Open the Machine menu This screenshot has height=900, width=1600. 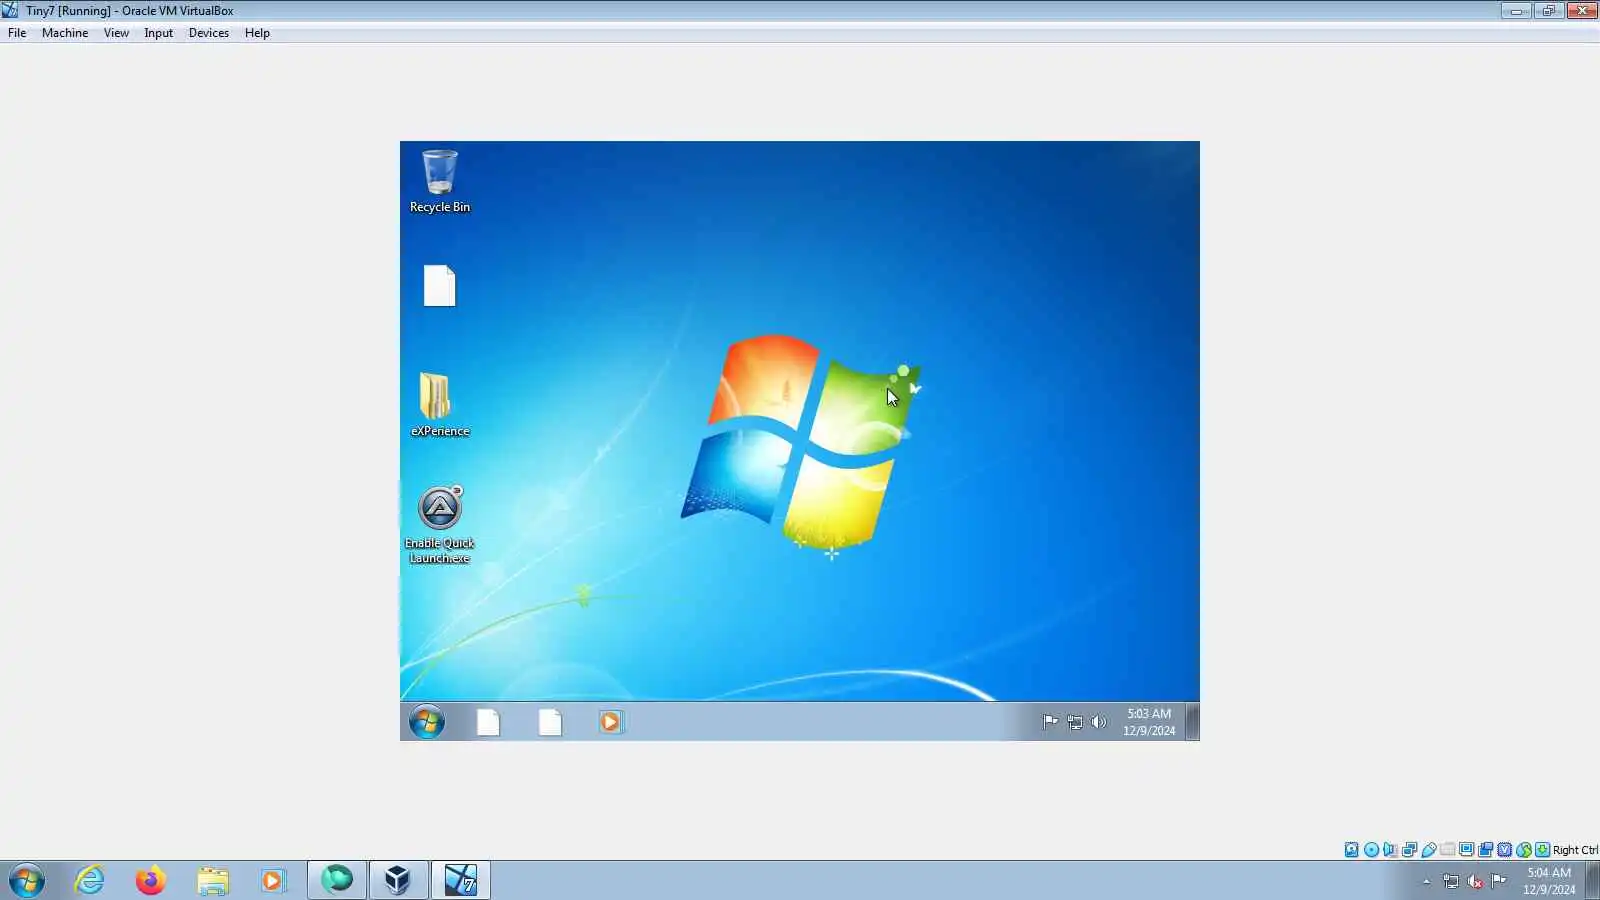pyautogui.click(x=65, y=33)
